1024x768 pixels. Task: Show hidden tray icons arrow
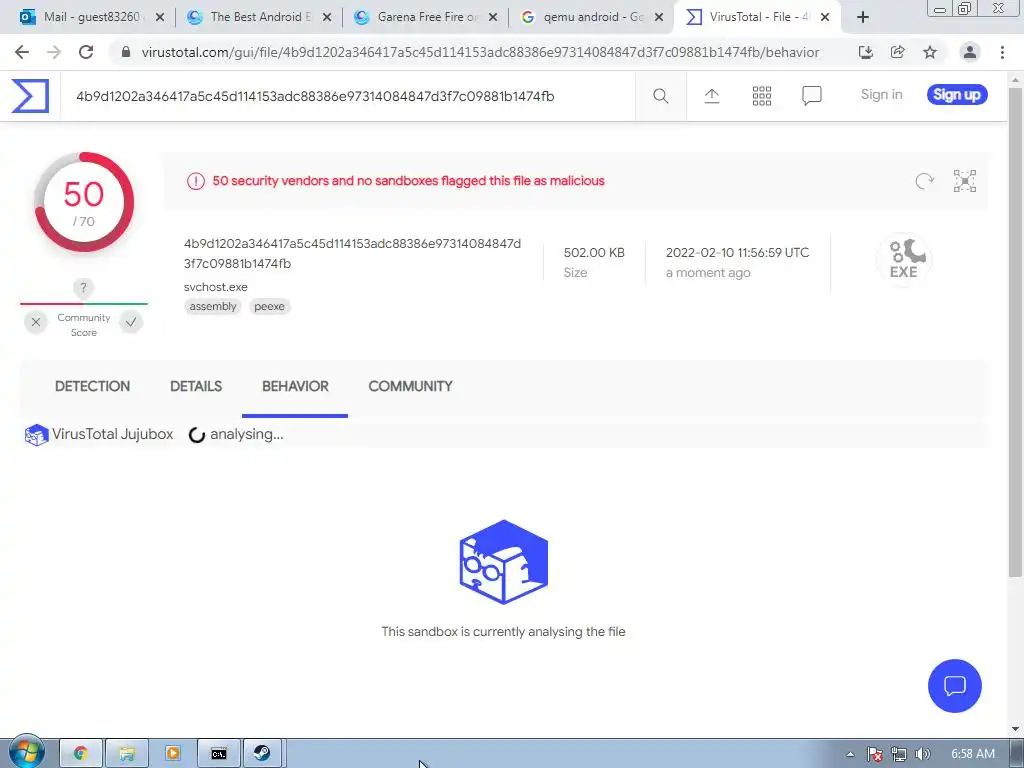(x=850, y=754)
